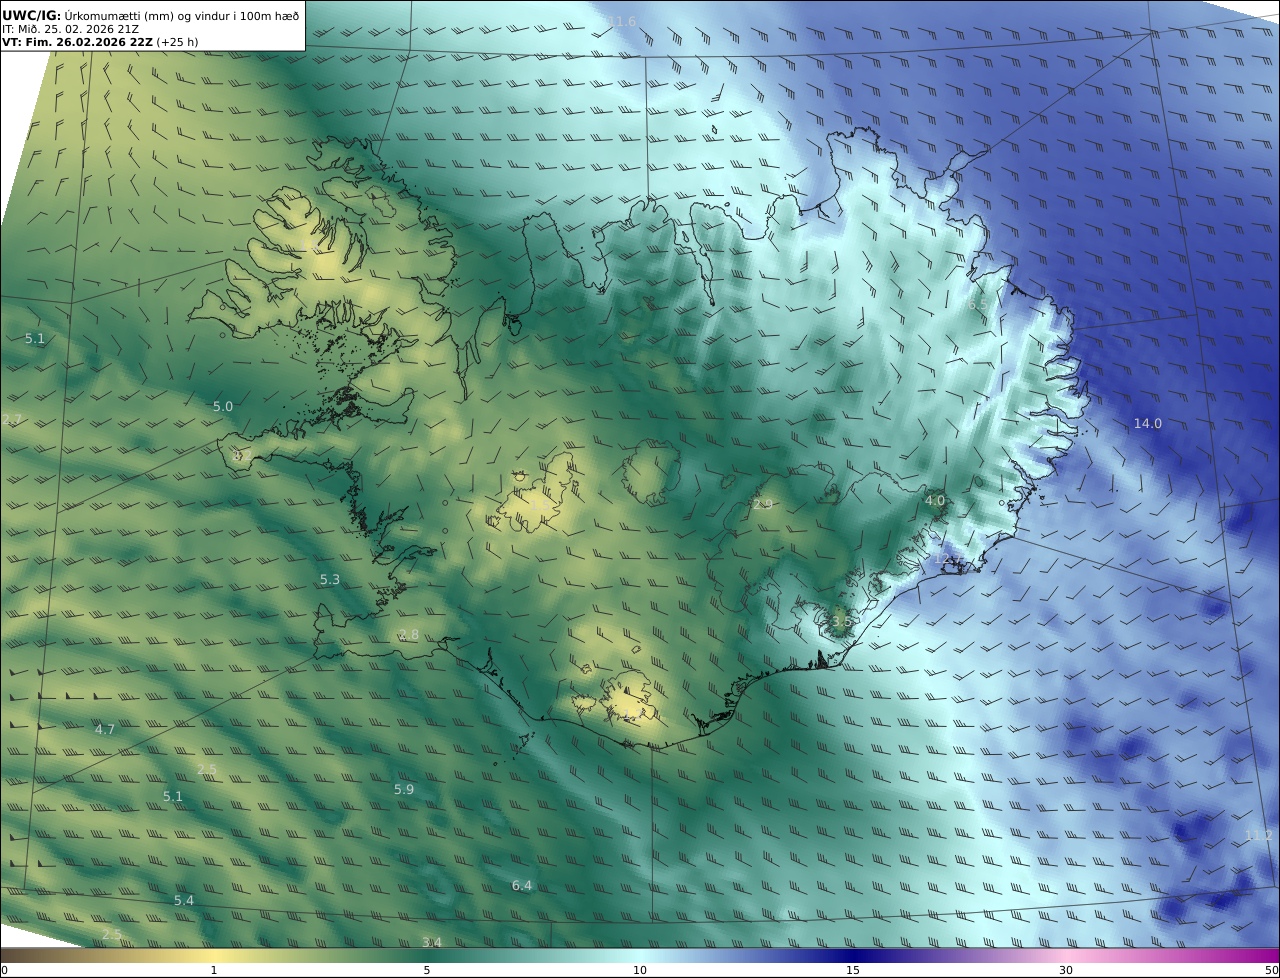Click the '6.5' value in northeast Iceland
Viewport: 1280px width, 978px height.
point(977,303)
